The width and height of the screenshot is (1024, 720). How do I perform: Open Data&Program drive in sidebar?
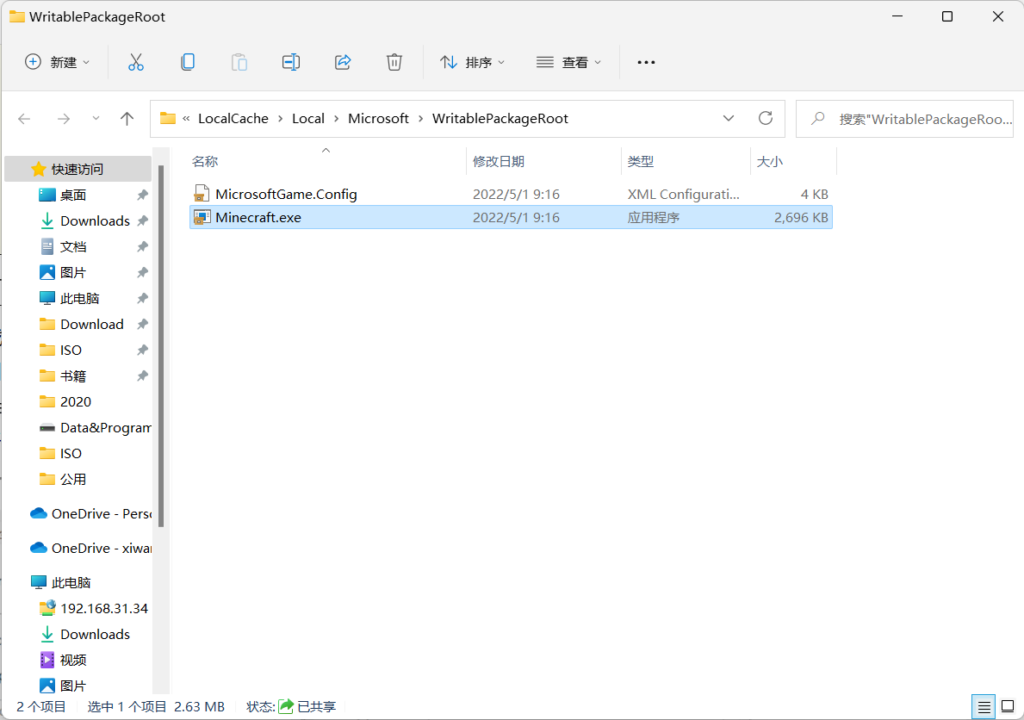coord(104,428)
